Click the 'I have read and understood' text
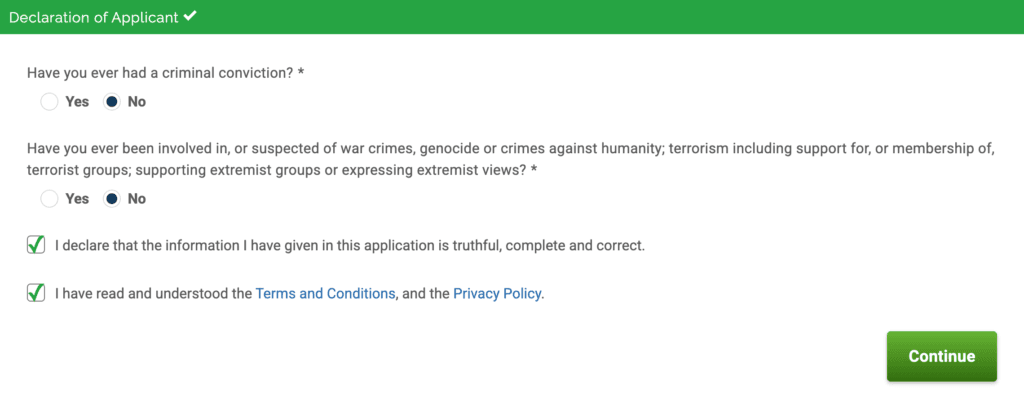The image size is (1024, 409). point(154,294)
